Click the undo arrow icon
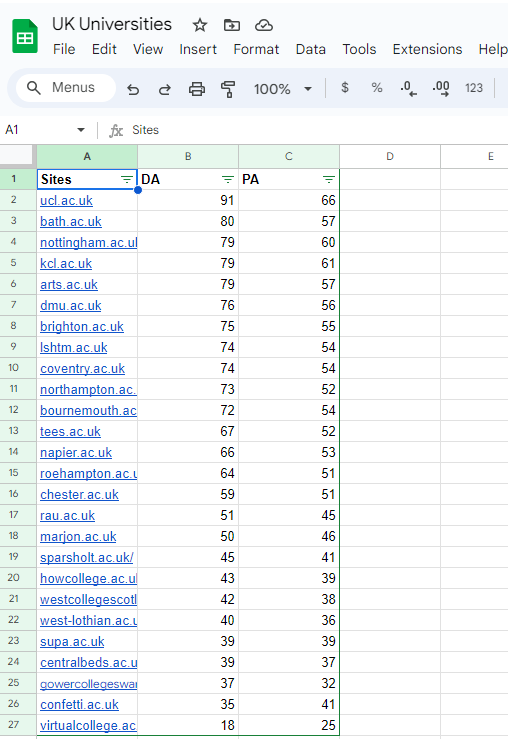508x739 pixels. point(133,89)
